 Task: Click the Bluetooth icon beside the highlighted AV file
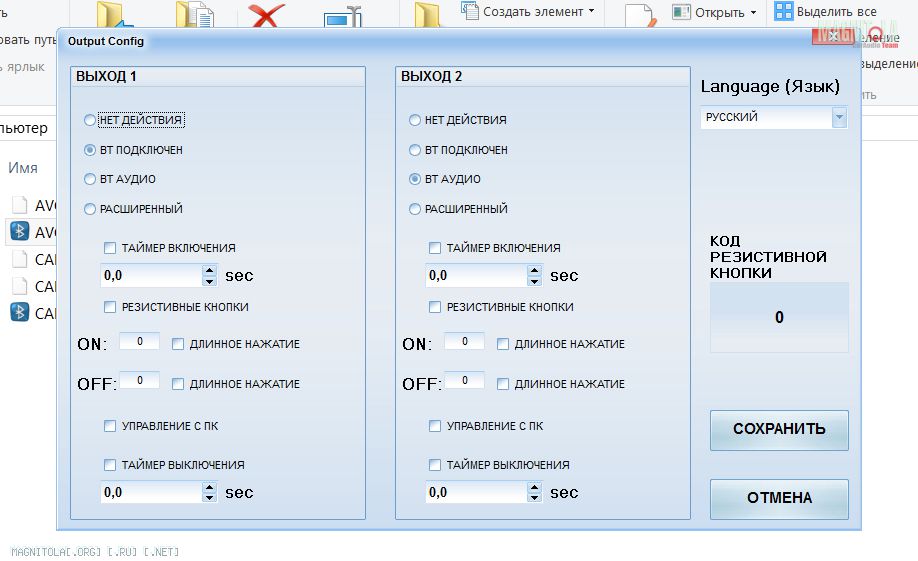tap(19, 232)
